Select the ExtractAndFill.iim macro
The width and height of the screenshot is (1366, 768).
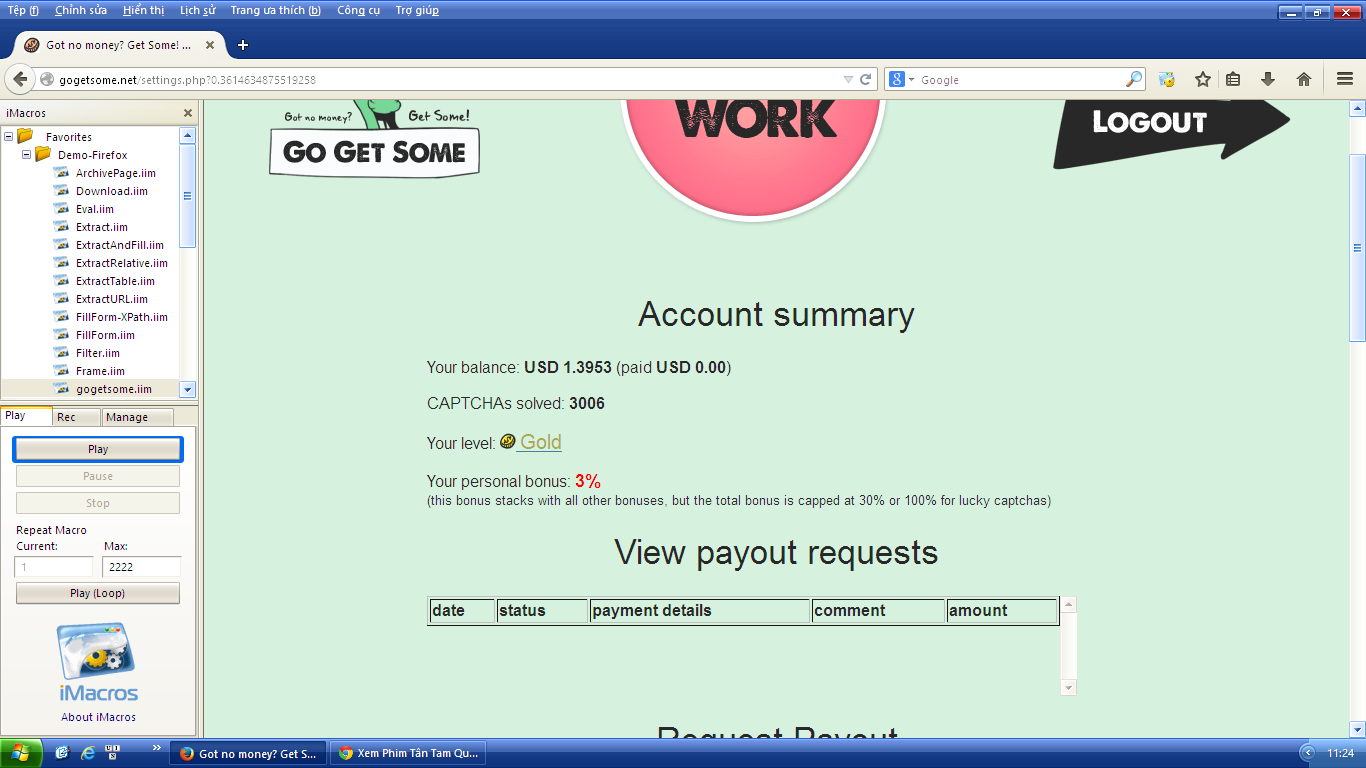click(120, 245)
